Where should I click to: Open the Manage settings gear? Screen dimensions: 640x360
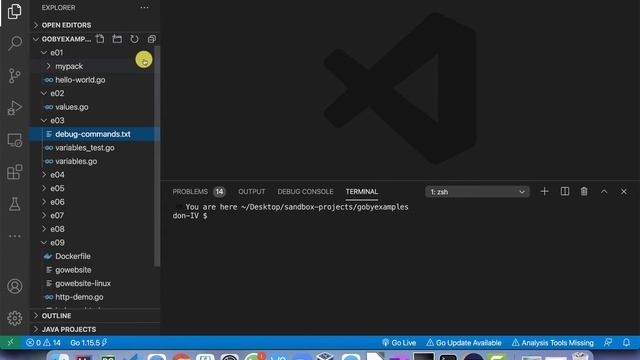(15, 318)
